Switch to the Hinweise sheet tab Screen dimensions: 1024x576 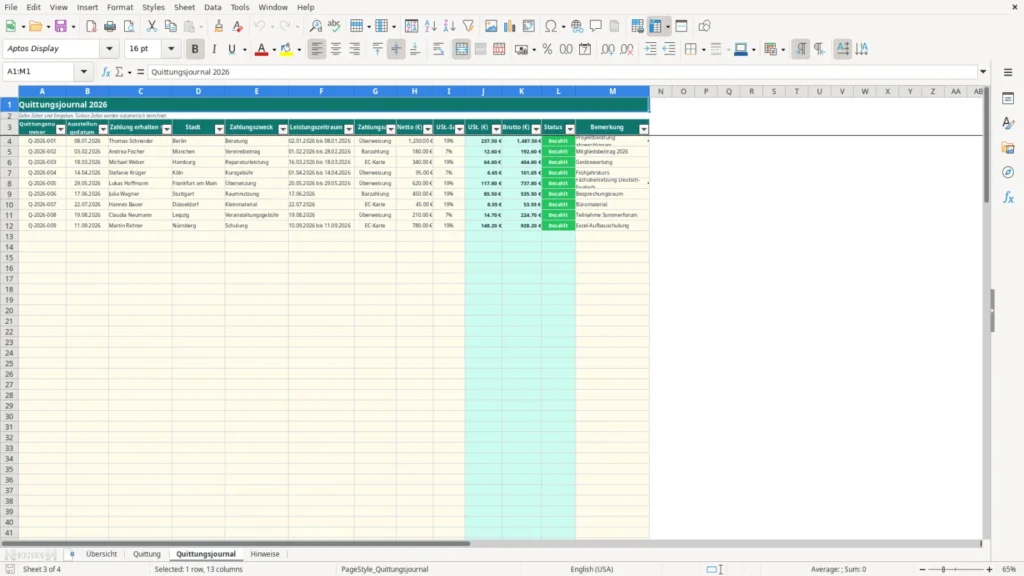264,554
